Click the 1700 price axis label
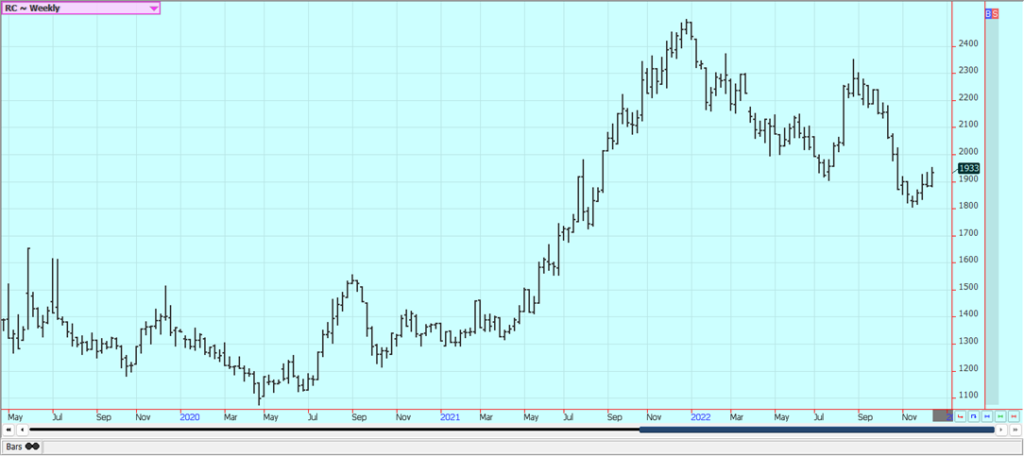The width and height of the screenshot is (1024, 456). coord(968,233)
